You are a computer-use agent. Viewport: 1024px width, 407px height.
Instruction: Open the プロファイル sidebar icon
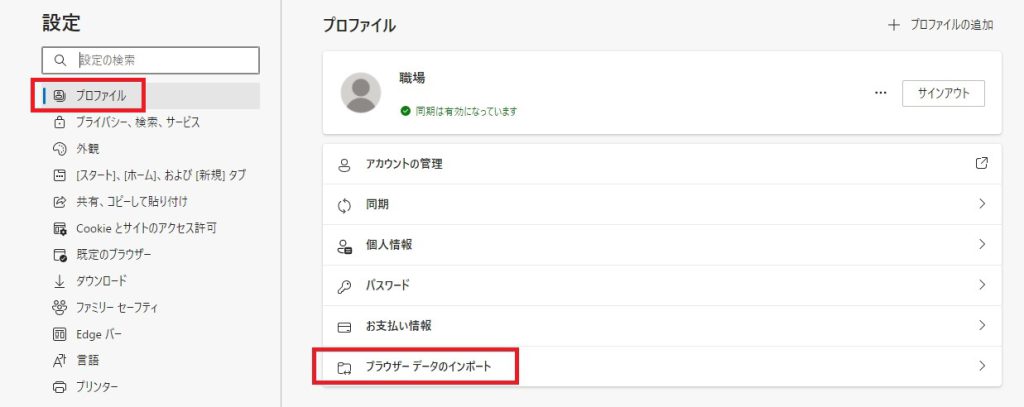point(59,96)
